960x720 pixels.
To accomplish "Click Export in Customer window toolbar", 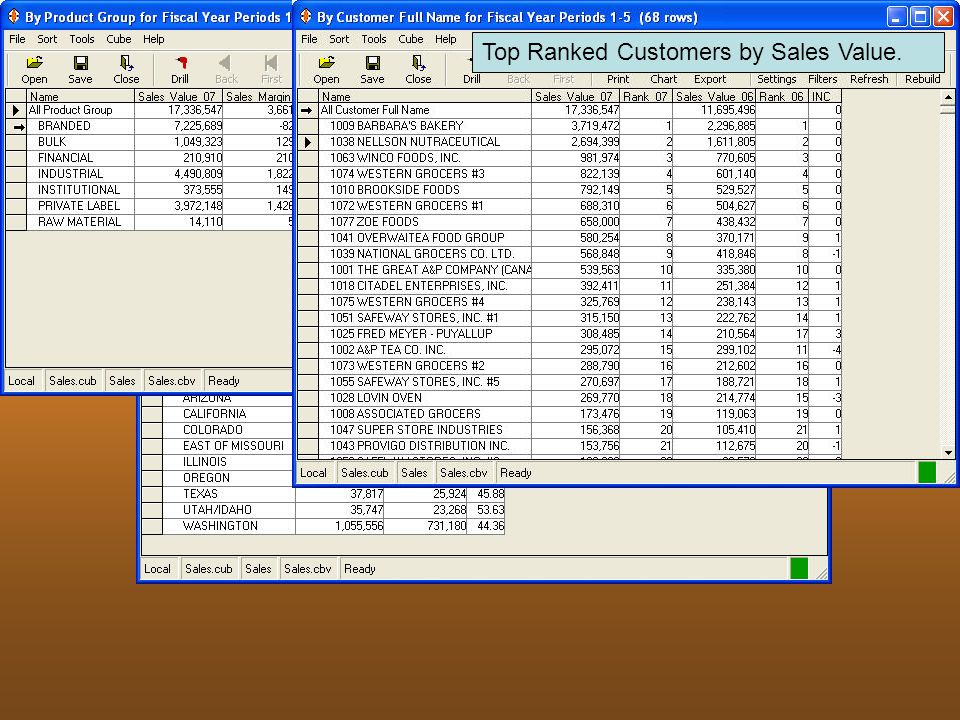I will coord(710,79).
